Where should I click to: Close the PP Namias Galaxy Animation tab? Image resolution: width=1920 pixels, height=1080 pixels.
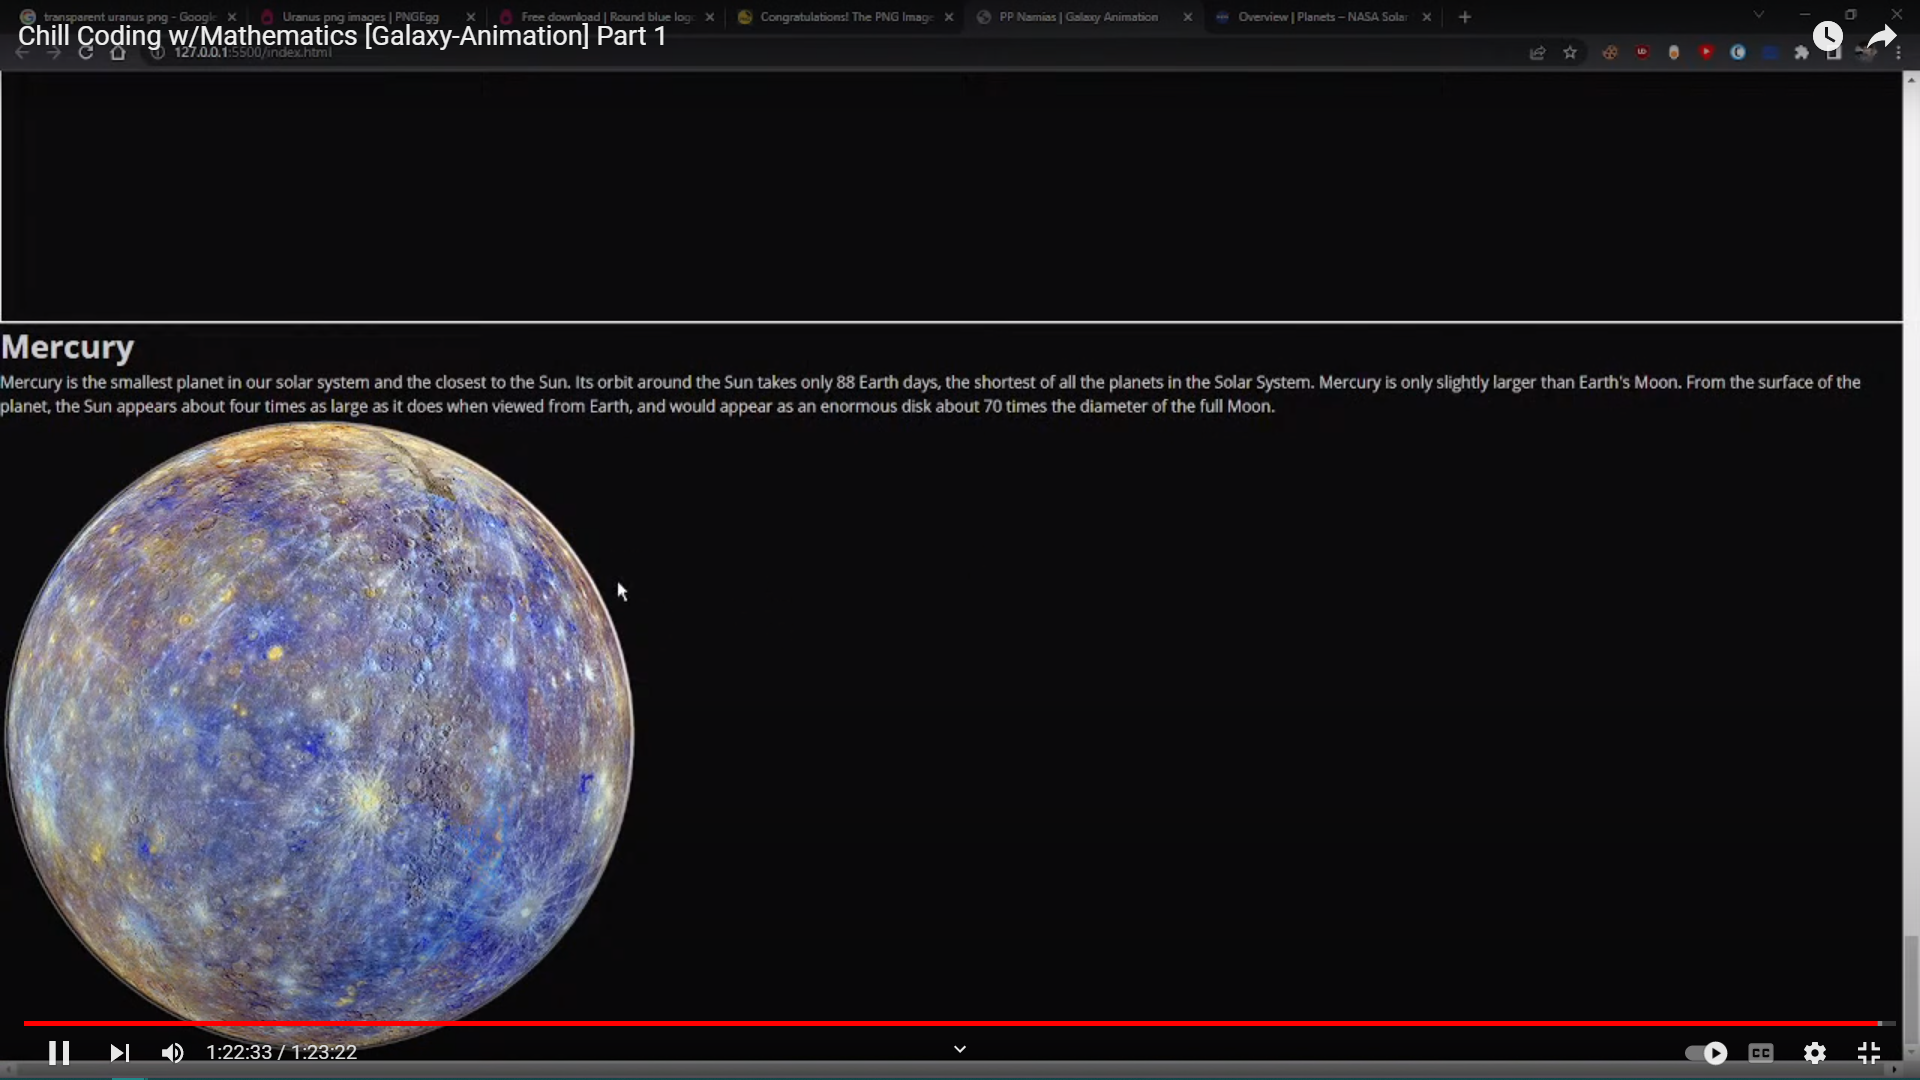[1188, 17]
